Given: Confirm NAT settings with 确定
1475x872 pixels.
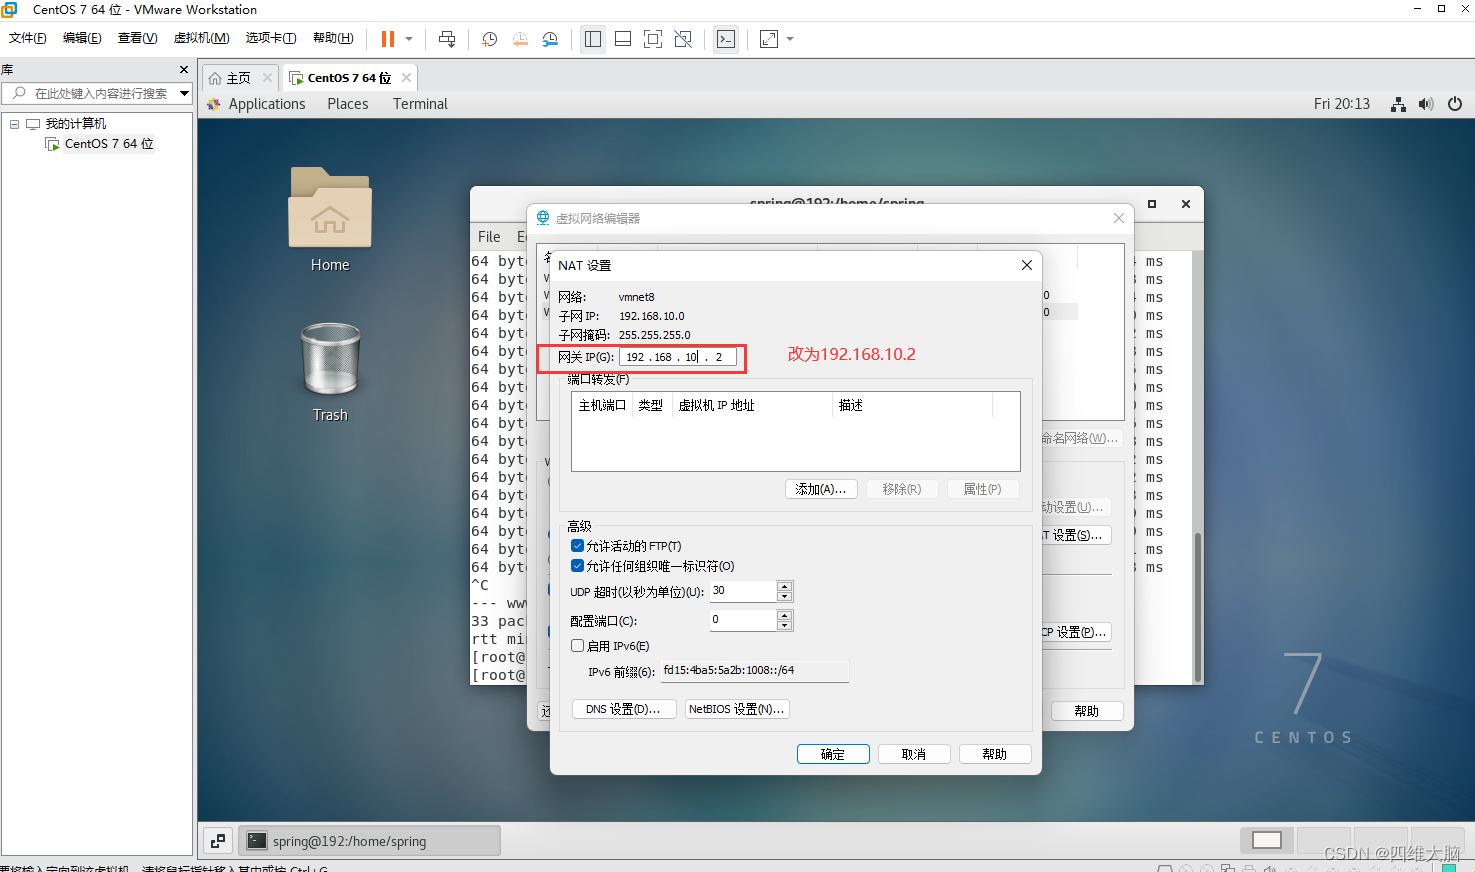Looking at the screenshot, I should coord(833,754).
